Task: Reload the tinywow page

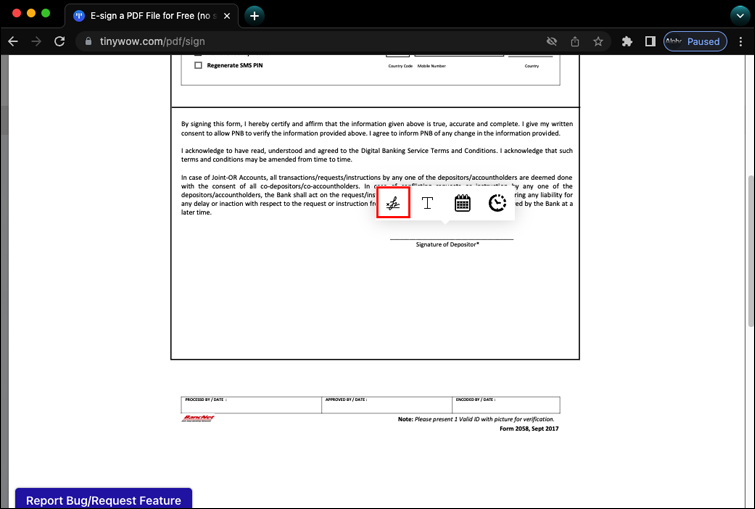Action: (x=59, y=41)
